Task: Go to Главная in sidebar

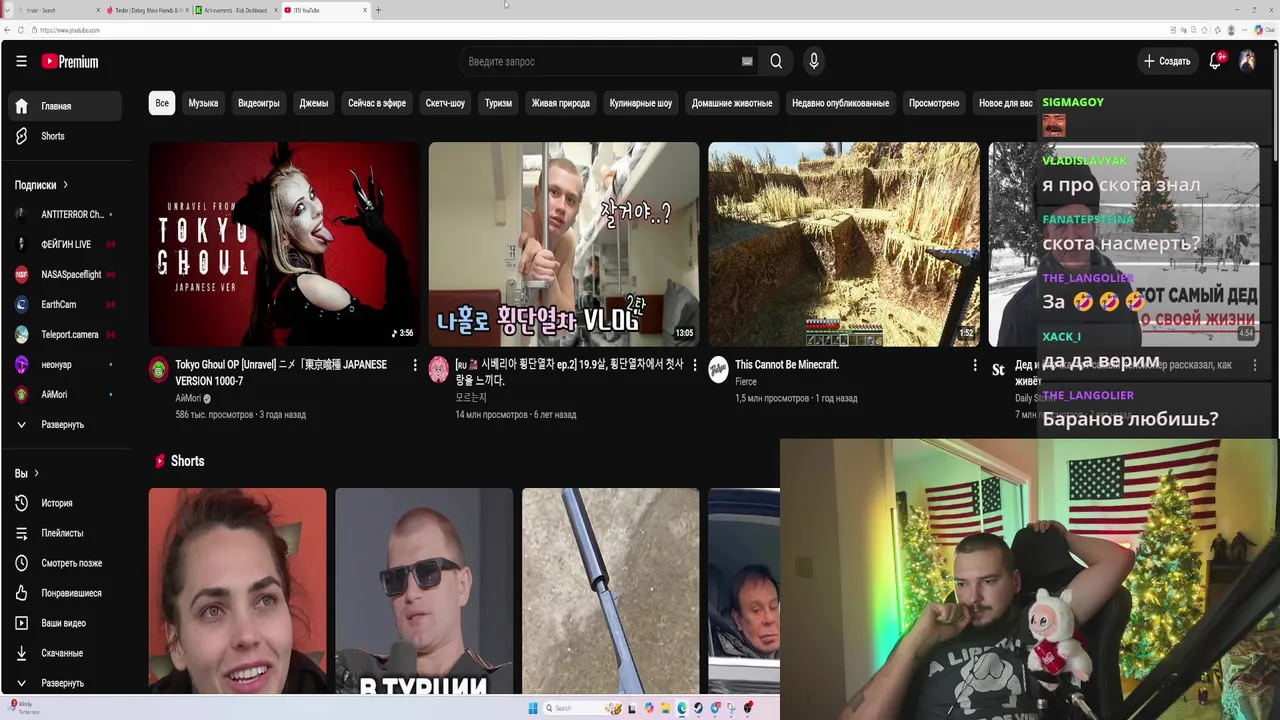Action: pyautogui.click(x=66, y=106)
